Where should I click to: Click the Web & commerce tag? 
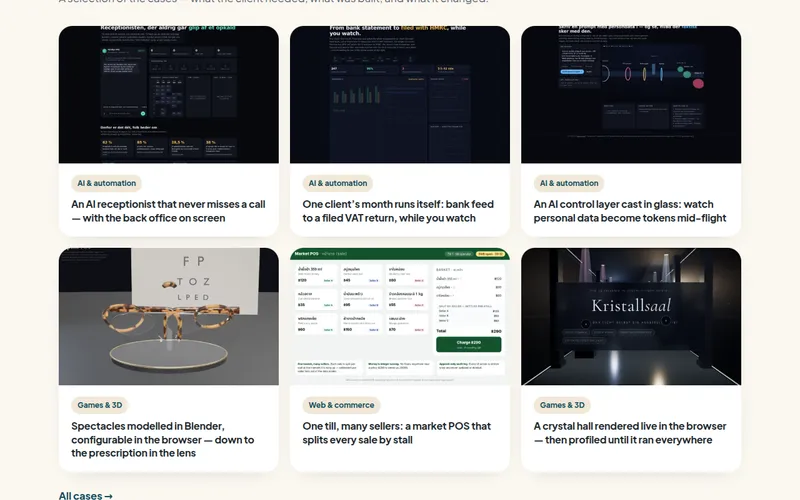tap(341, 405)
